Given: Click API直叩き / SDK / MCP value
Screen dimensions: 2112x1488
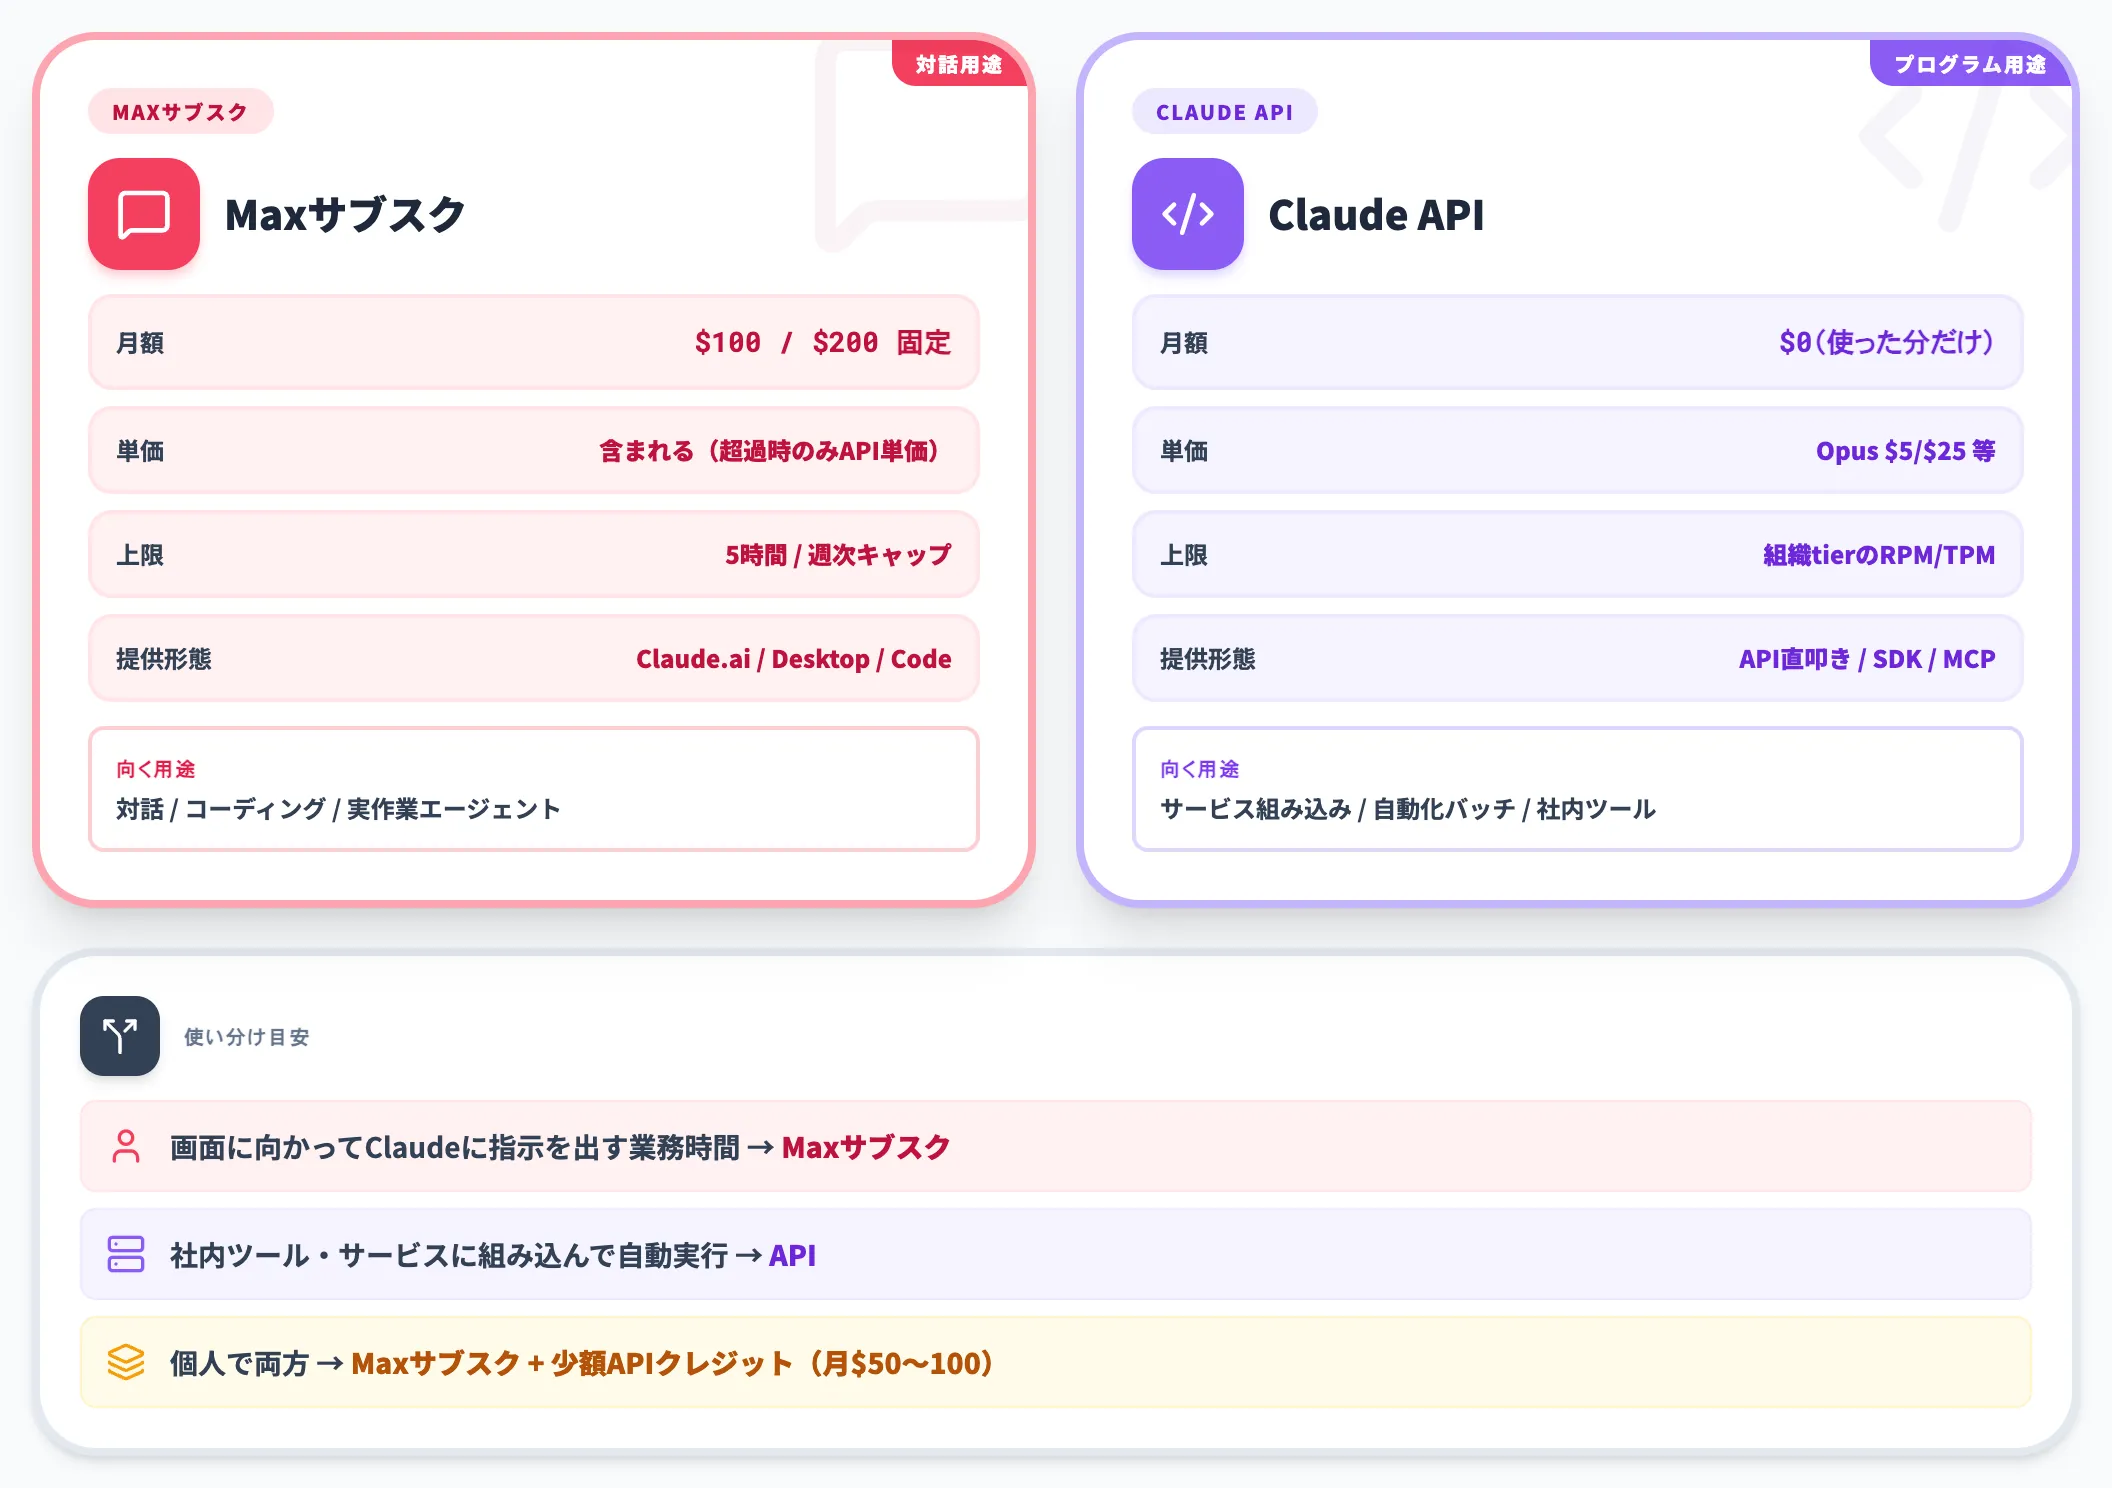Looking at the screenshot, I should click(1867, 659).
